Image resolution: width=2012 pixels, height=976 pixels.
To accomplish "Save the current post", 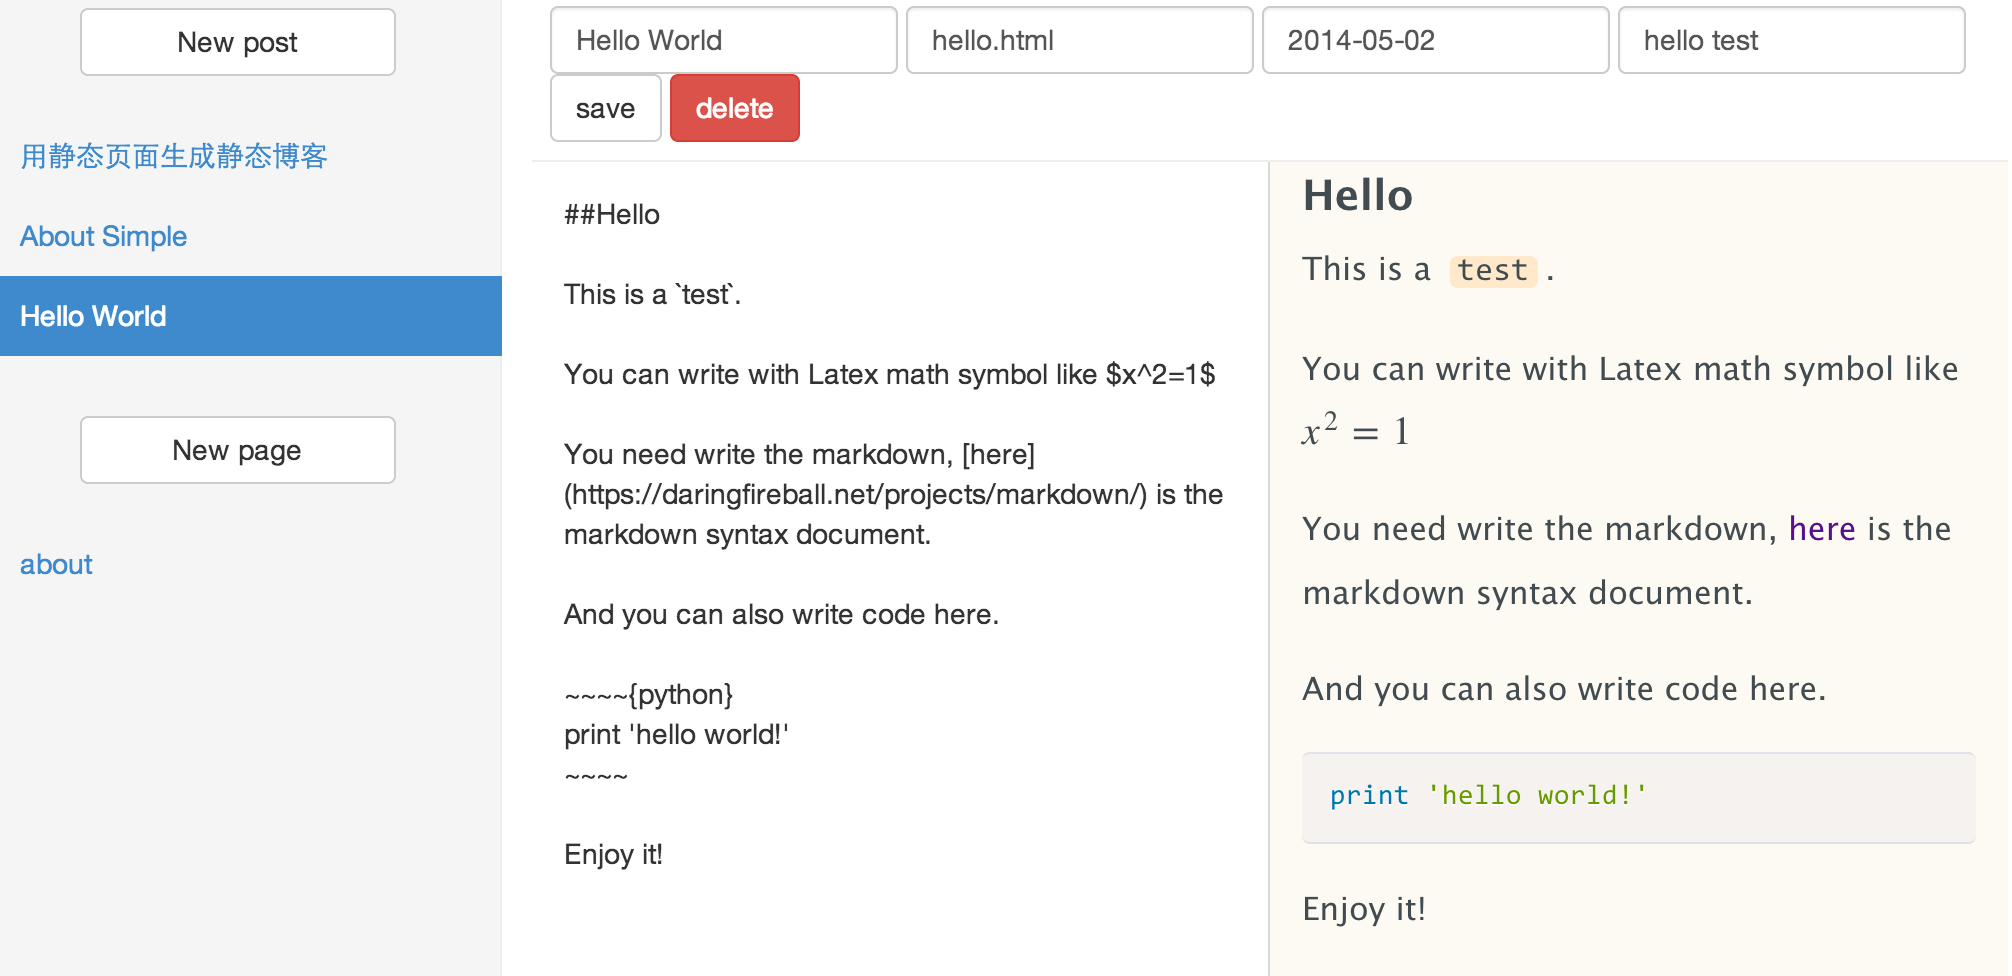I will click(605, 108).
